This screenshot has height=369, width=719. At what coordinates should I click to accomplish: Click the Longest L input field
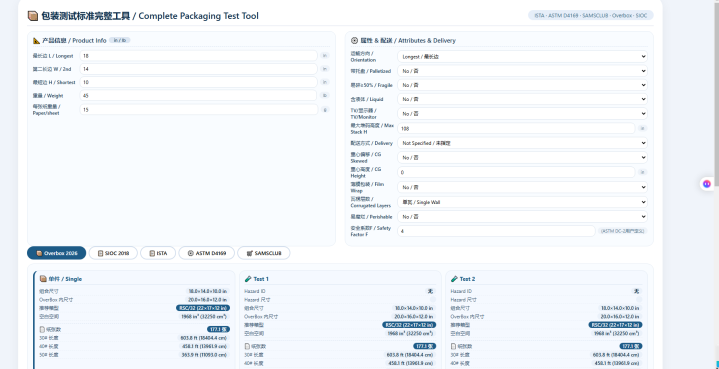pyautogui.click(x=198, y=55)
